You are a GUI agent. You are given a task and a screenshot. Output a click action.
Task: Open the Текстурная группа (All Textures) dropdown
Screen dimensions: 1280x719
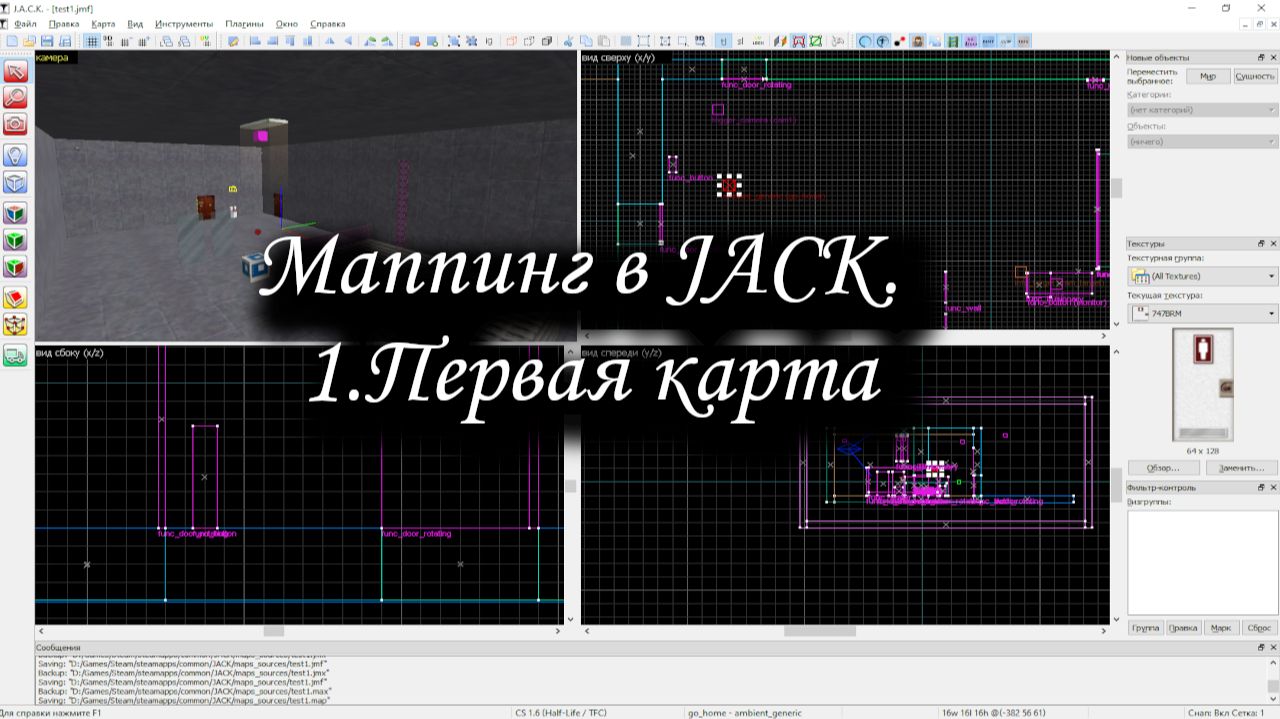pos(1202,276)
